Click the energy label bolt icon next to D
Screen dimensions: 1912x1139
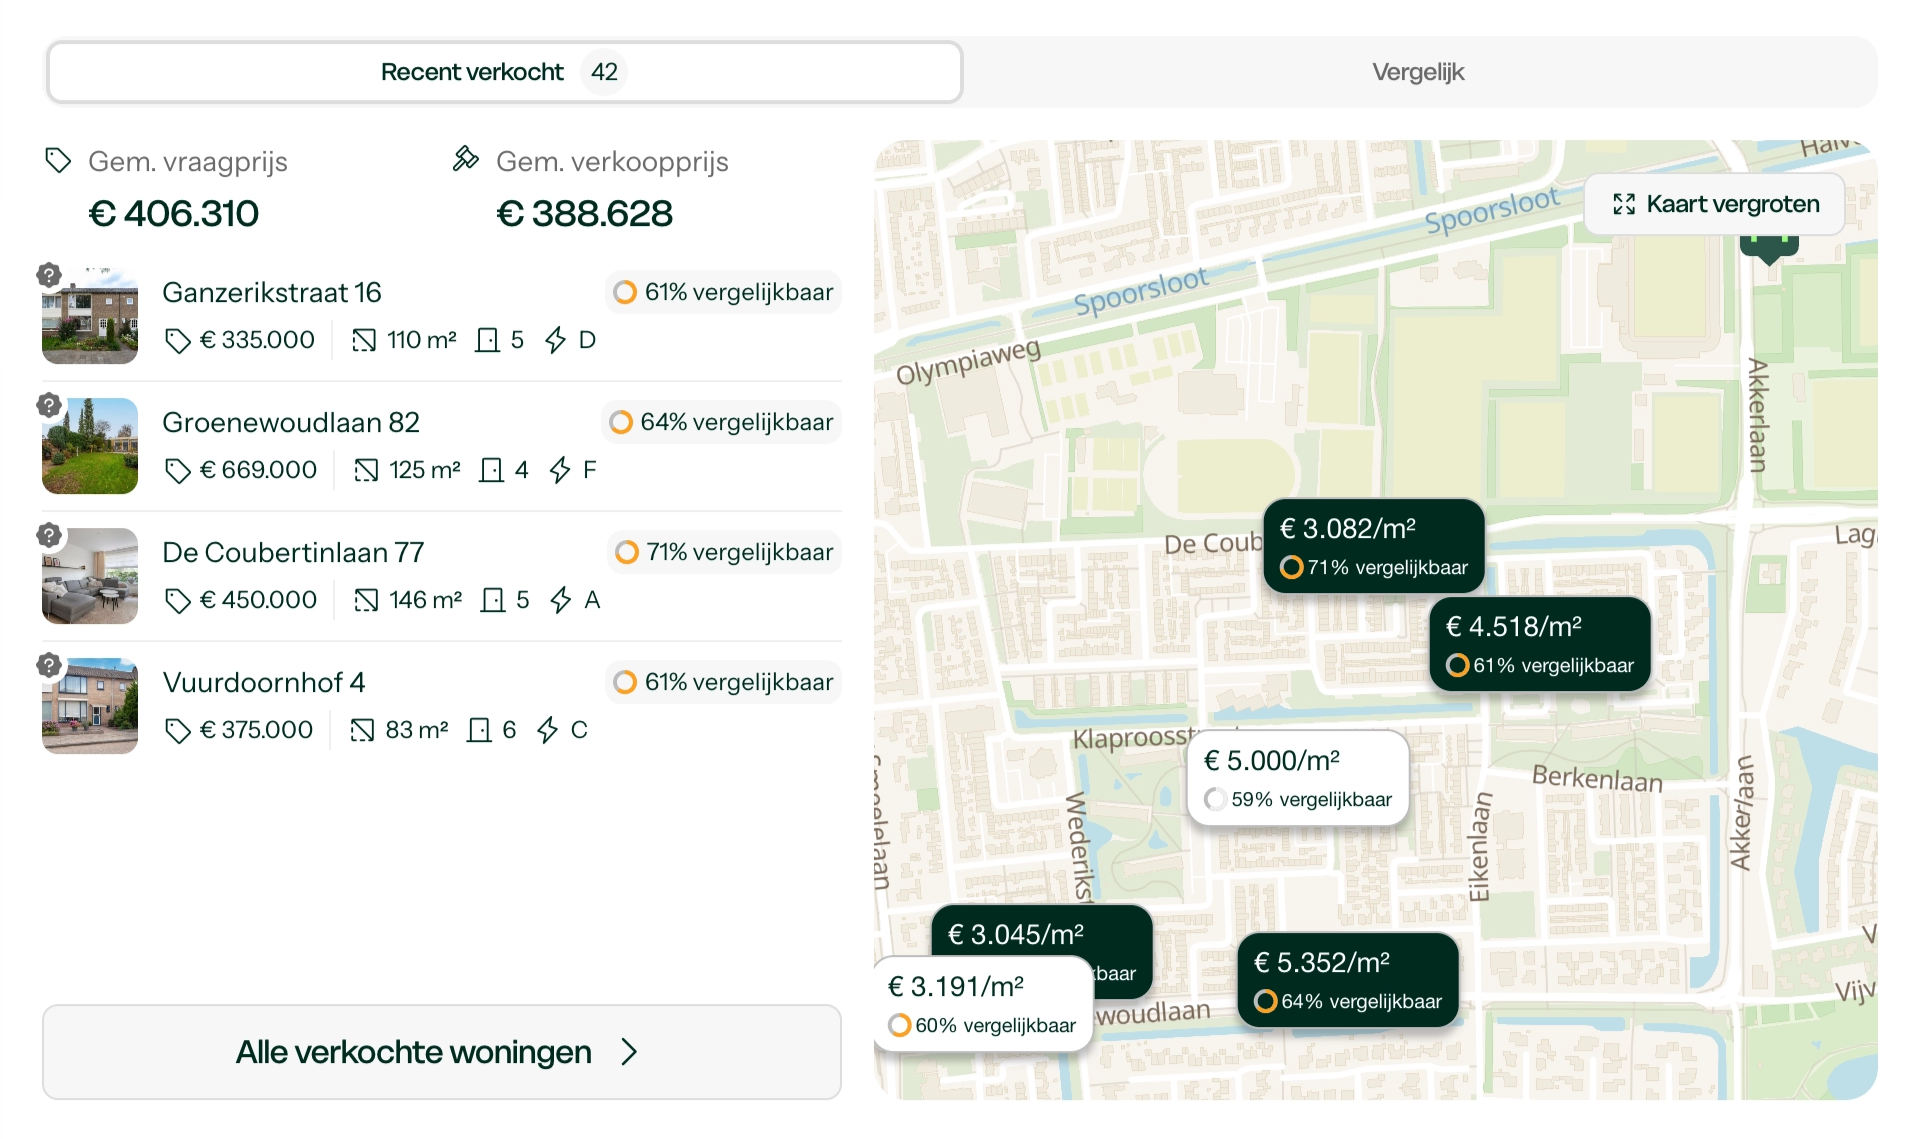[x=556, y=341]
